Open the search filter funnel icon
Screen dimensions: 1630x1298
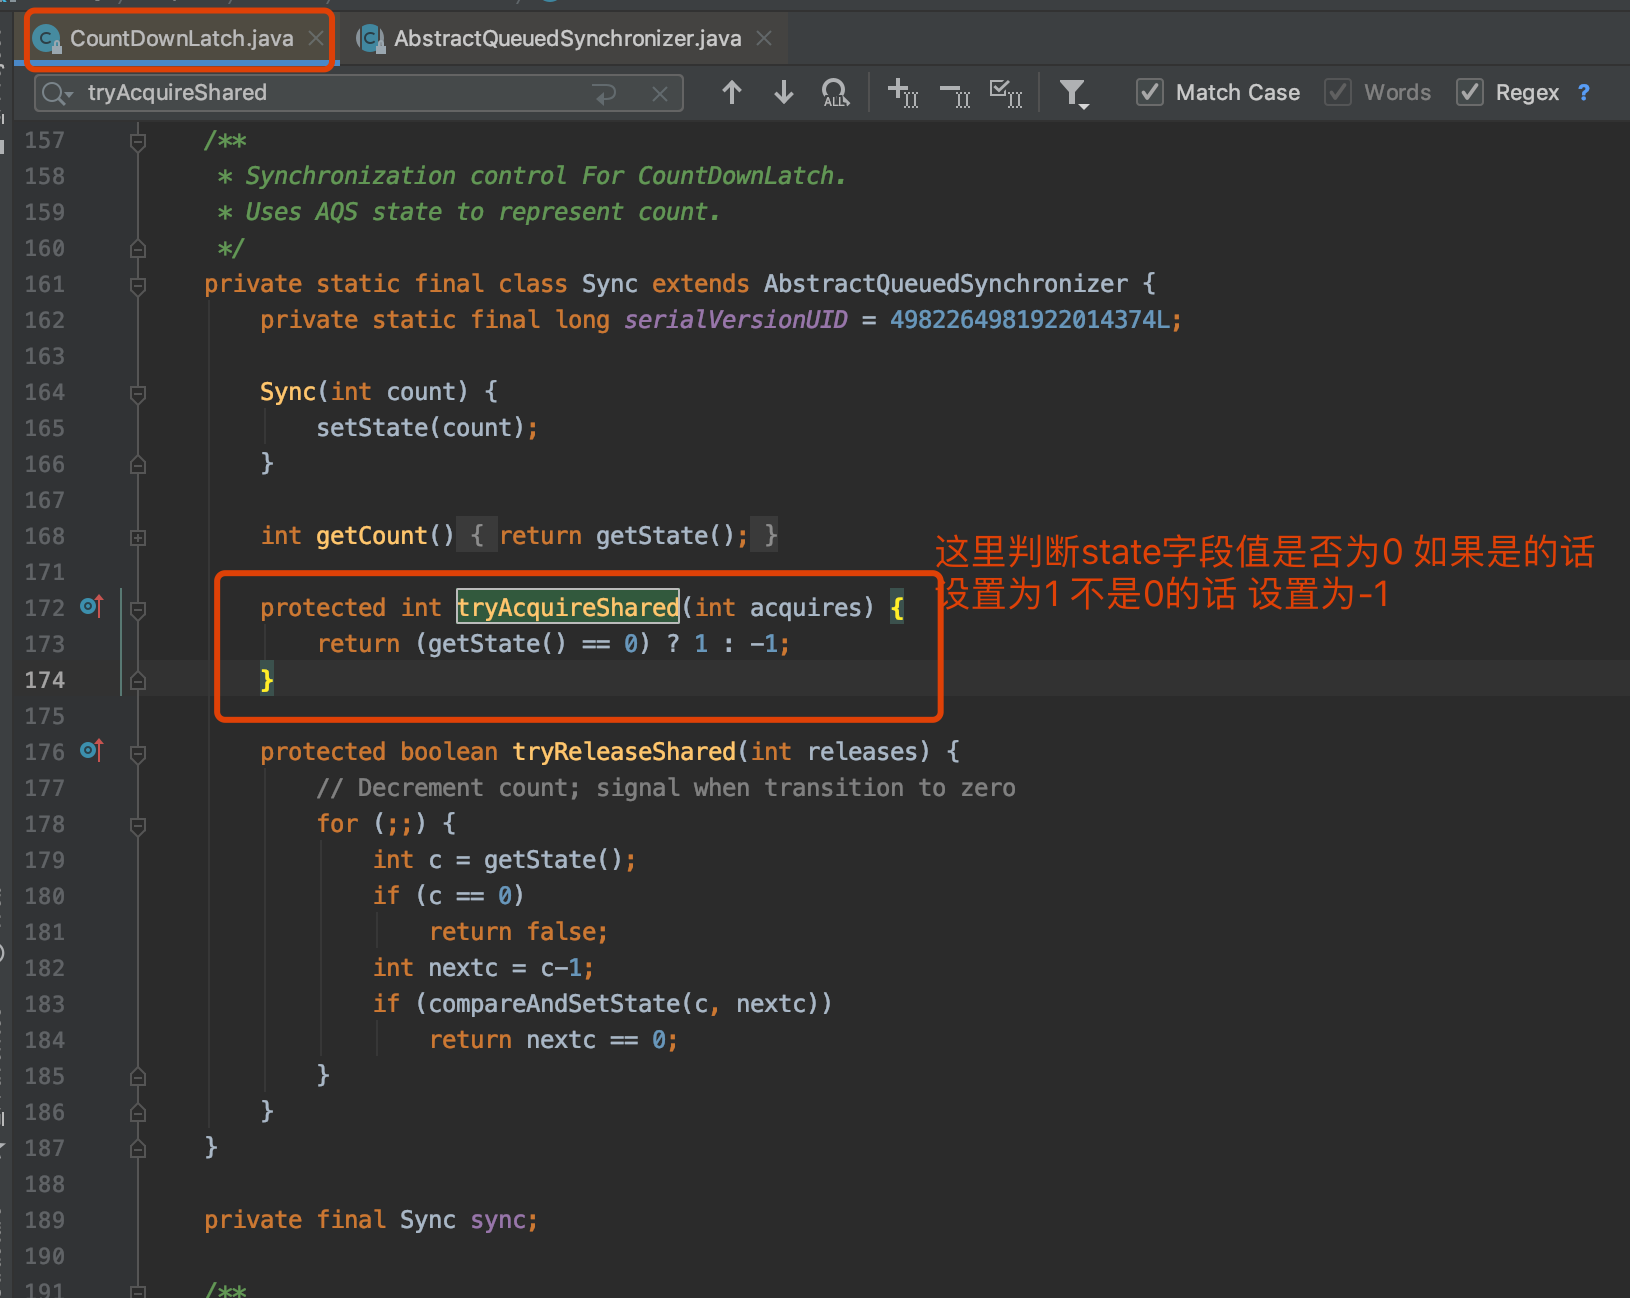coord(1074,94)
